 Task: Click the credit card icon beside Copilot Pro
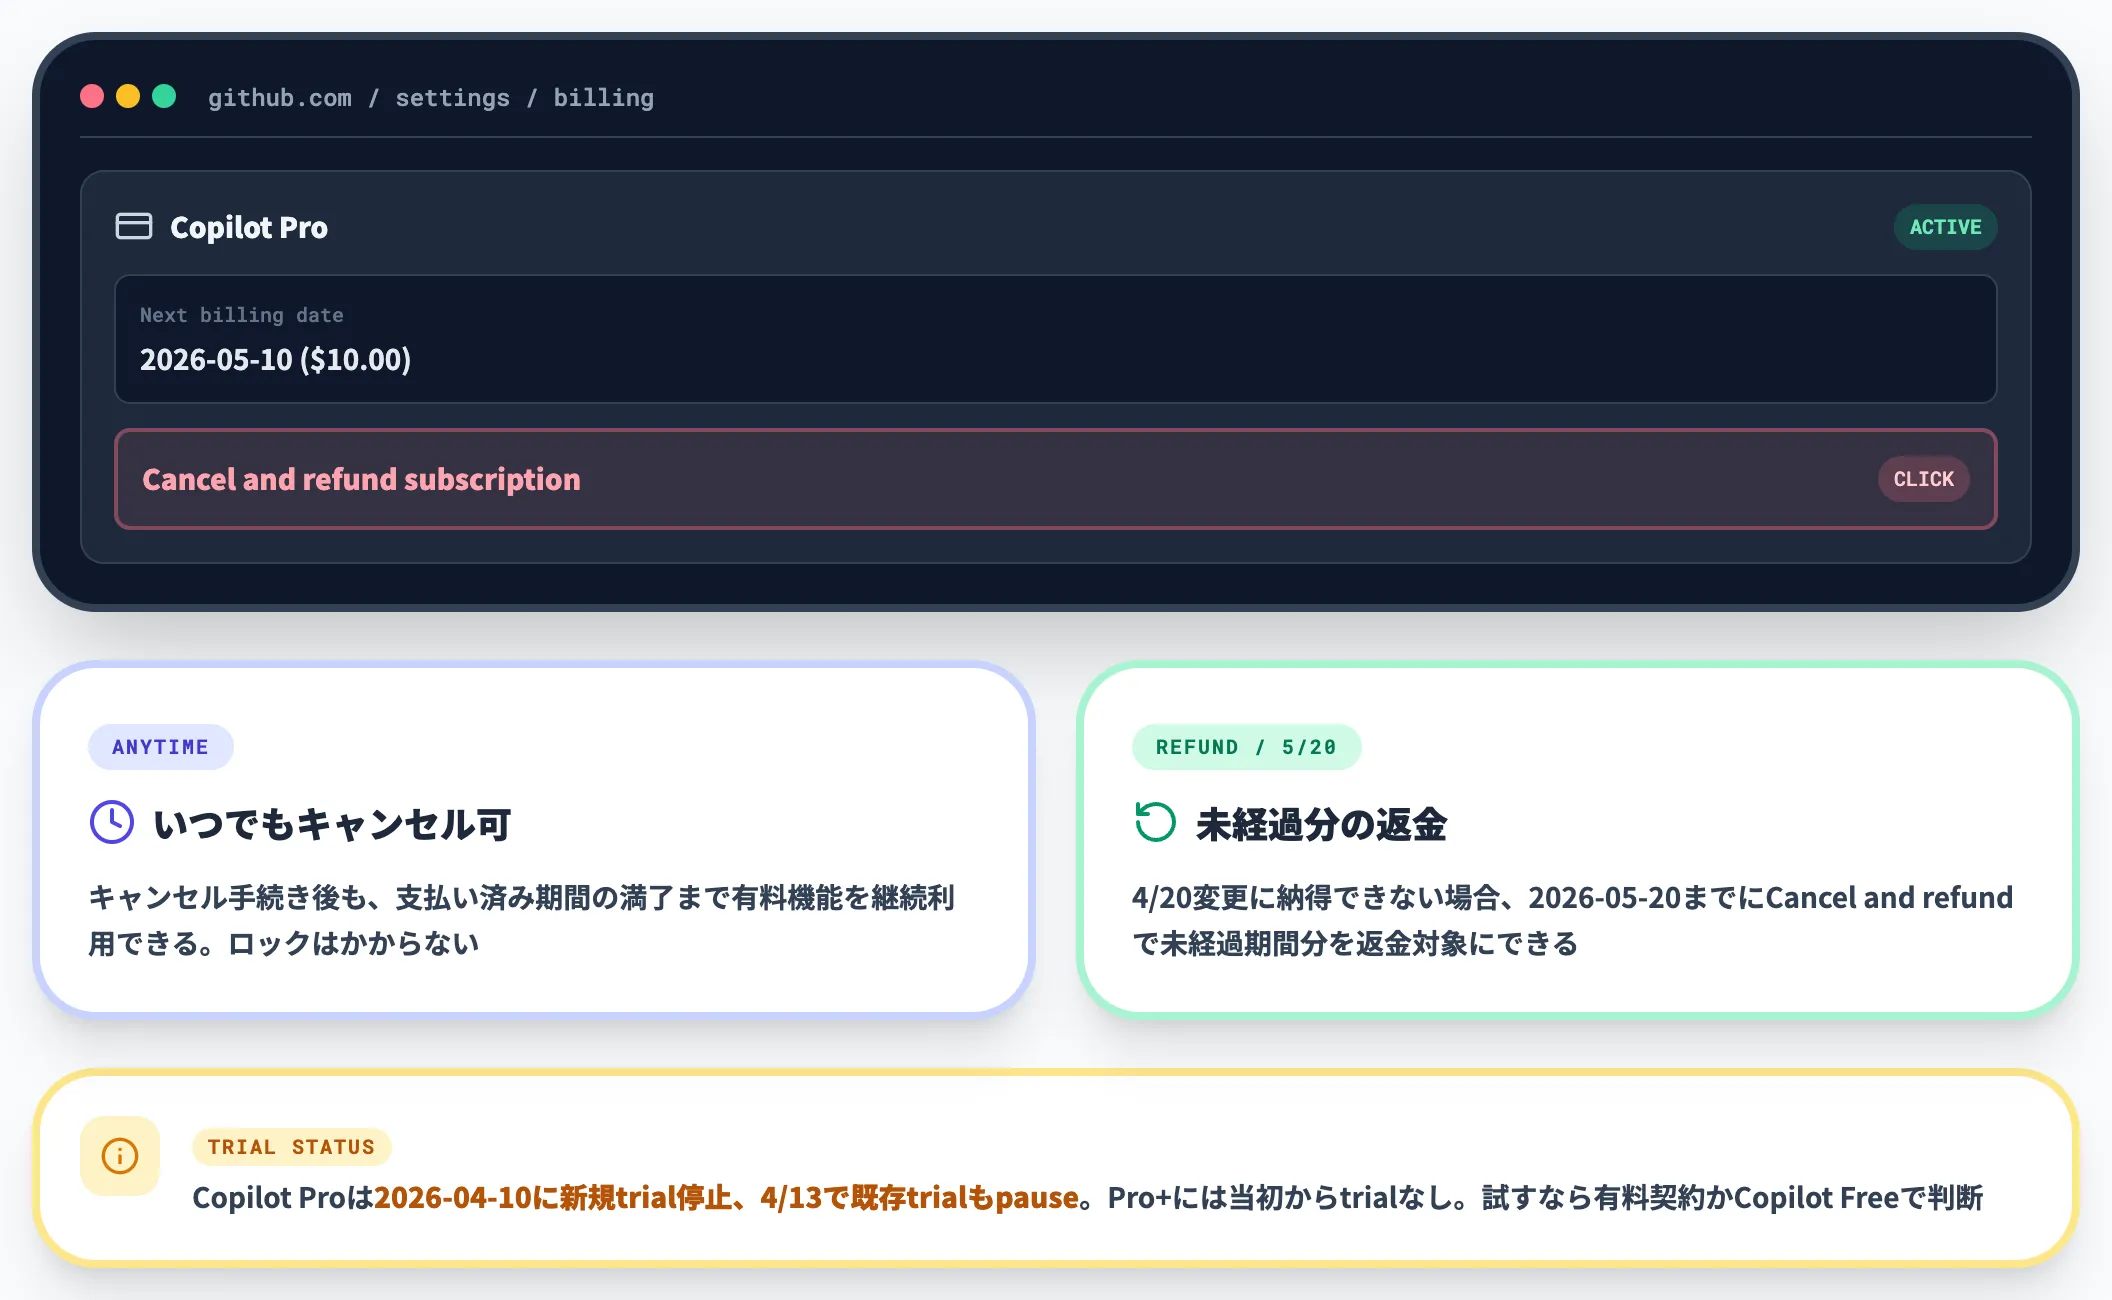pos(134,227)
